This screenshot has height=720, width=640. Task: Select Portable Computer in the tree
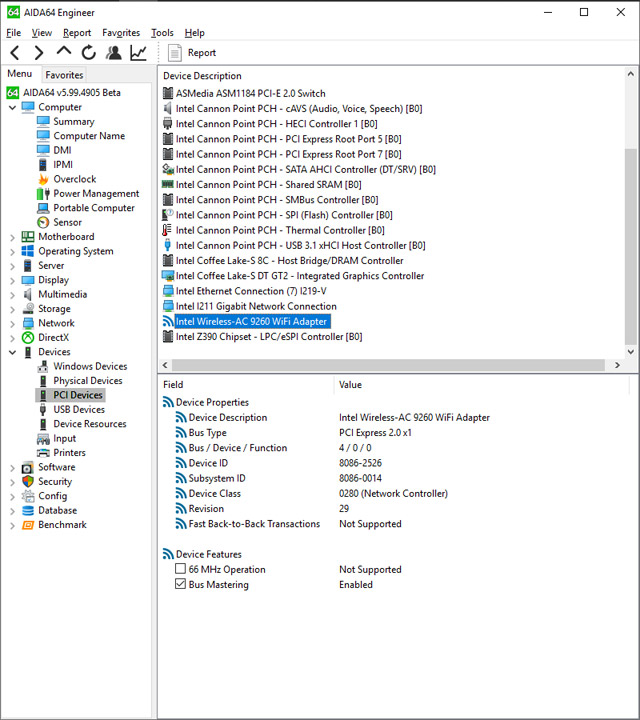[94, 208]
